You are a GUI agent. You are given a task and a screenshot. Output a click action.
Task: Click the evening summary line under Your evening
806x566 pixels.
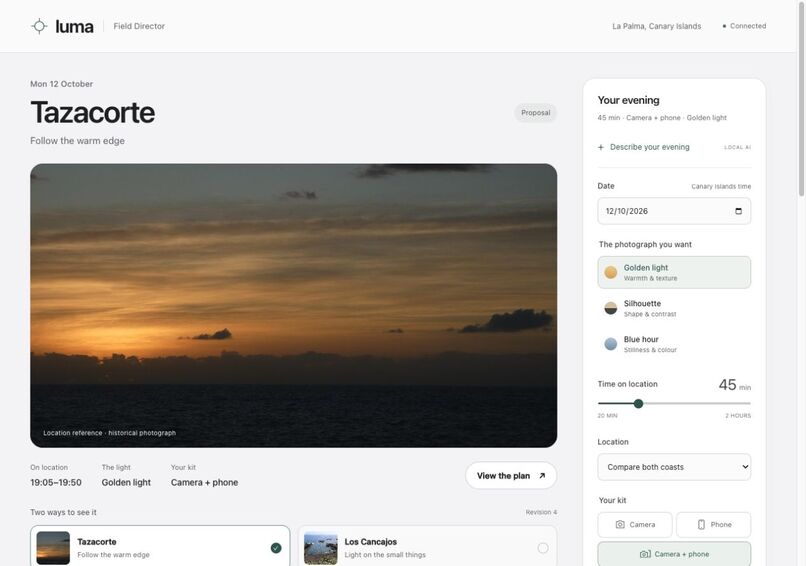(x=662, y=118)
